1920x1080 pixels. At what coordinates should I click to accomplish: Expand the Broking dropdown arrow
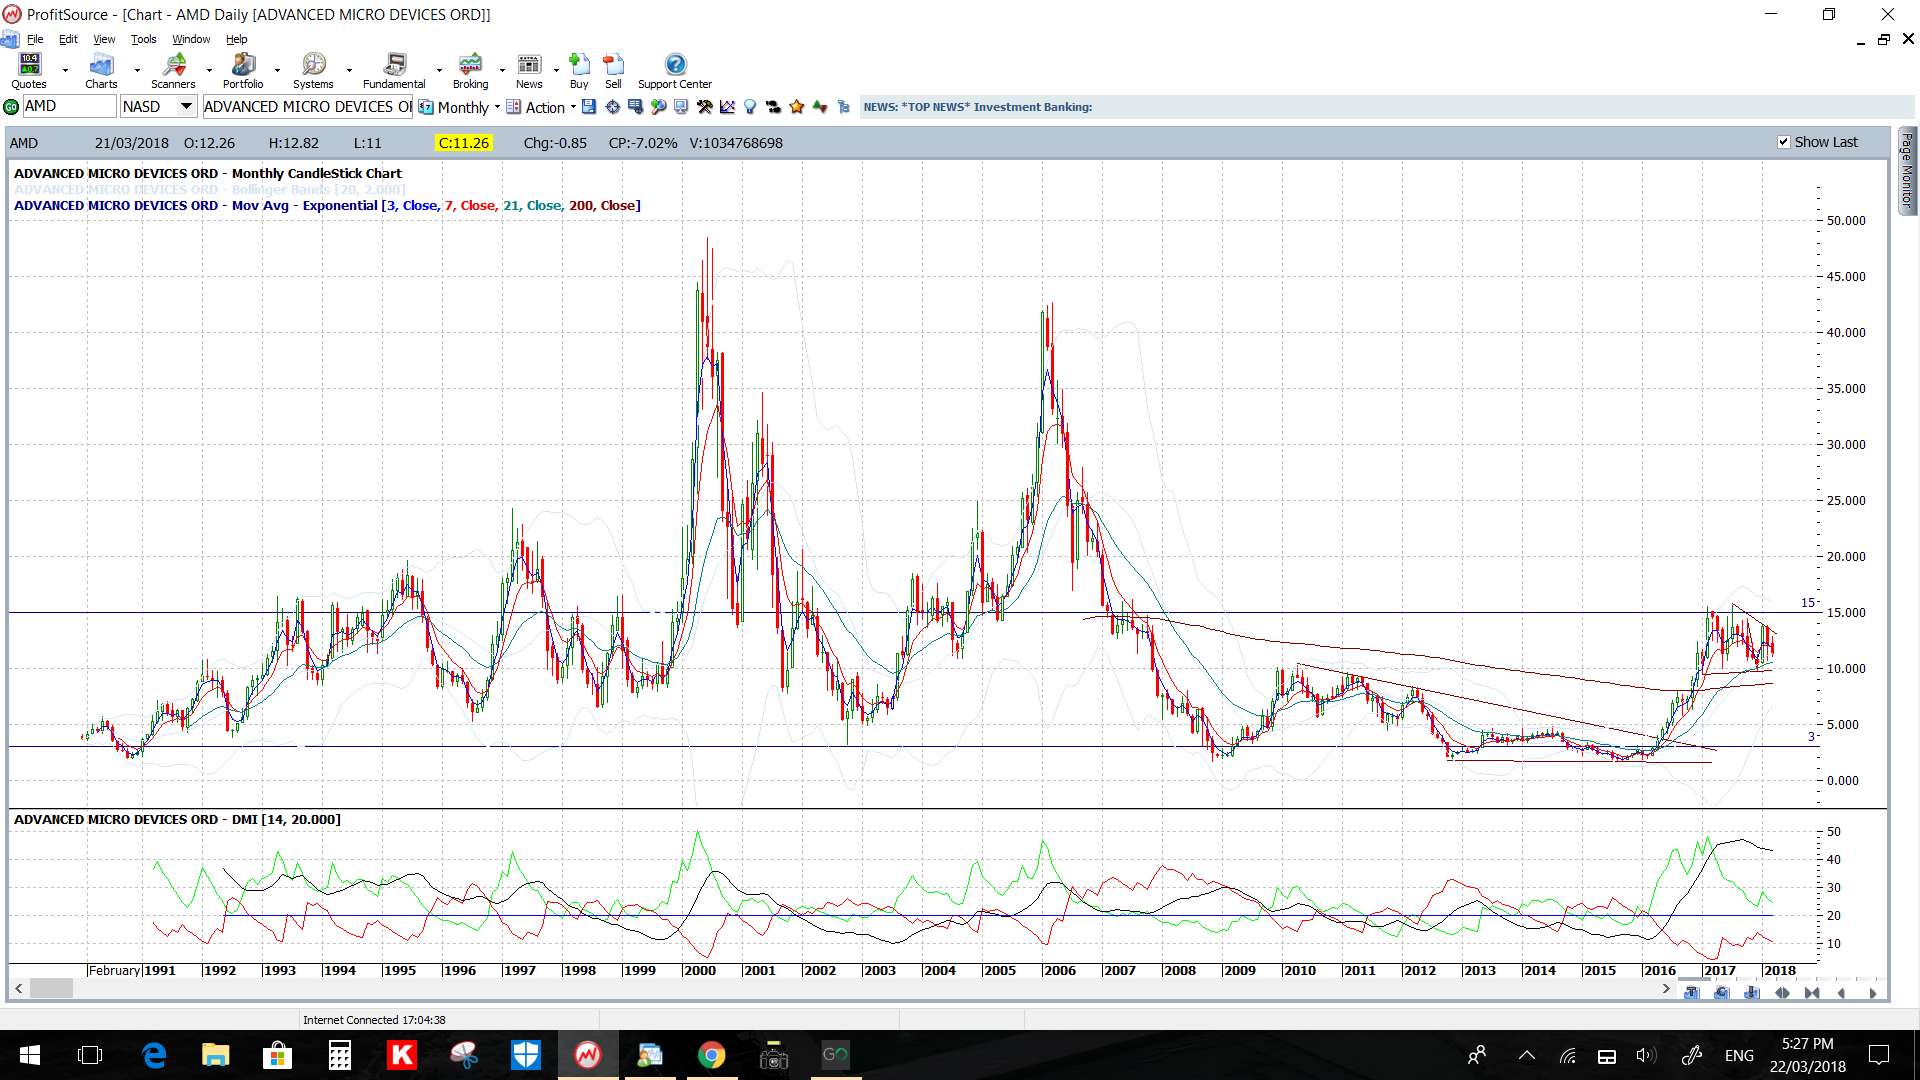point(502,71)
